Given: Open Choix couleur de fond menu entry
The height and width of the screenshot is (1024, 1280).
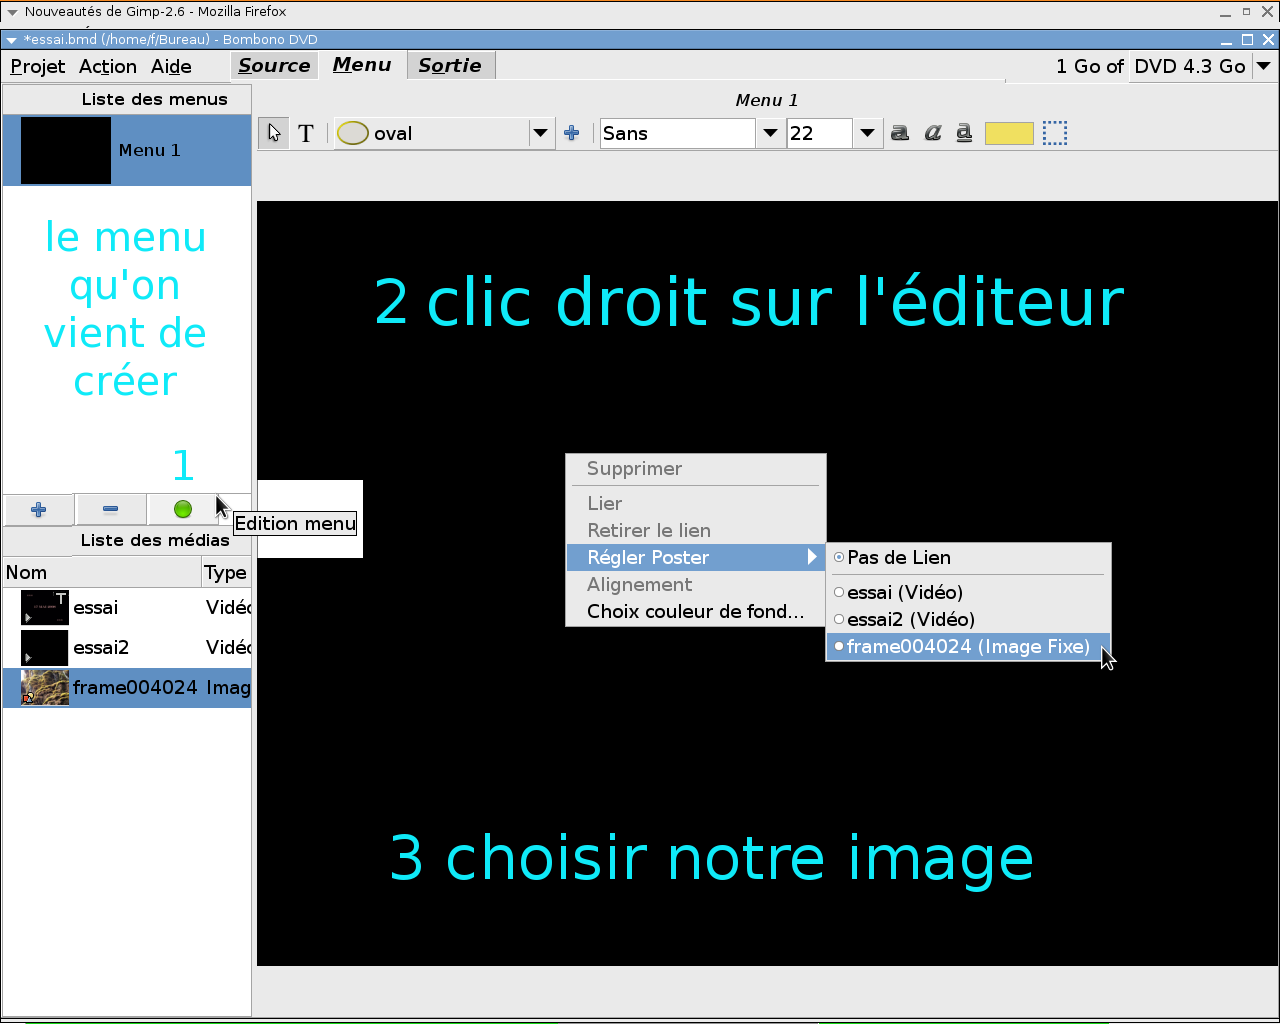Looking at the screenshot, I should (x=695, y=612).
